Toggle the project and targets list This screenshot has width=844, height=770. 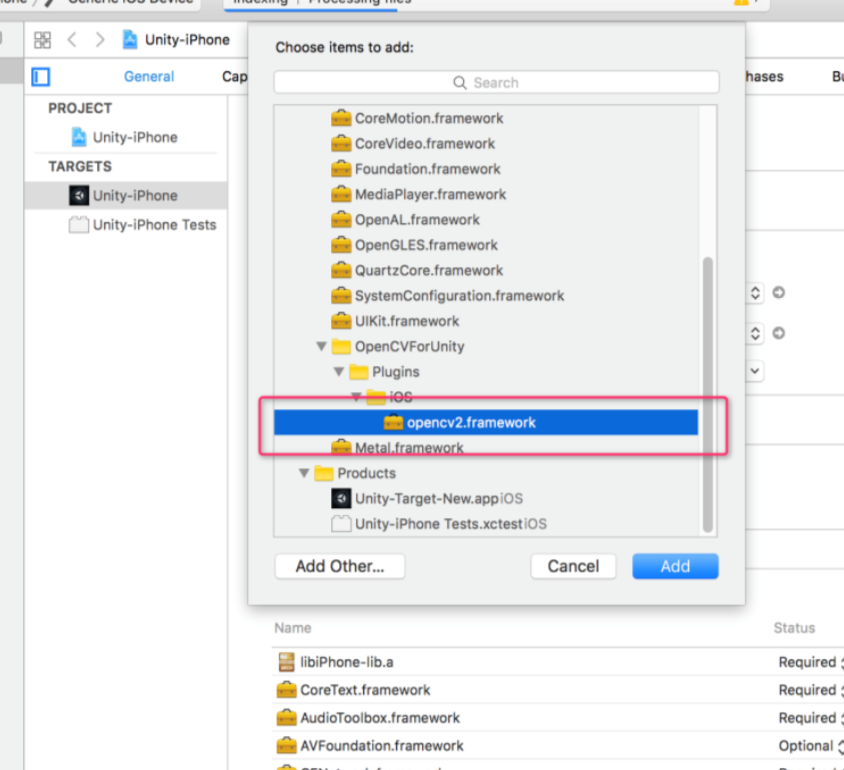coord(40,76)
